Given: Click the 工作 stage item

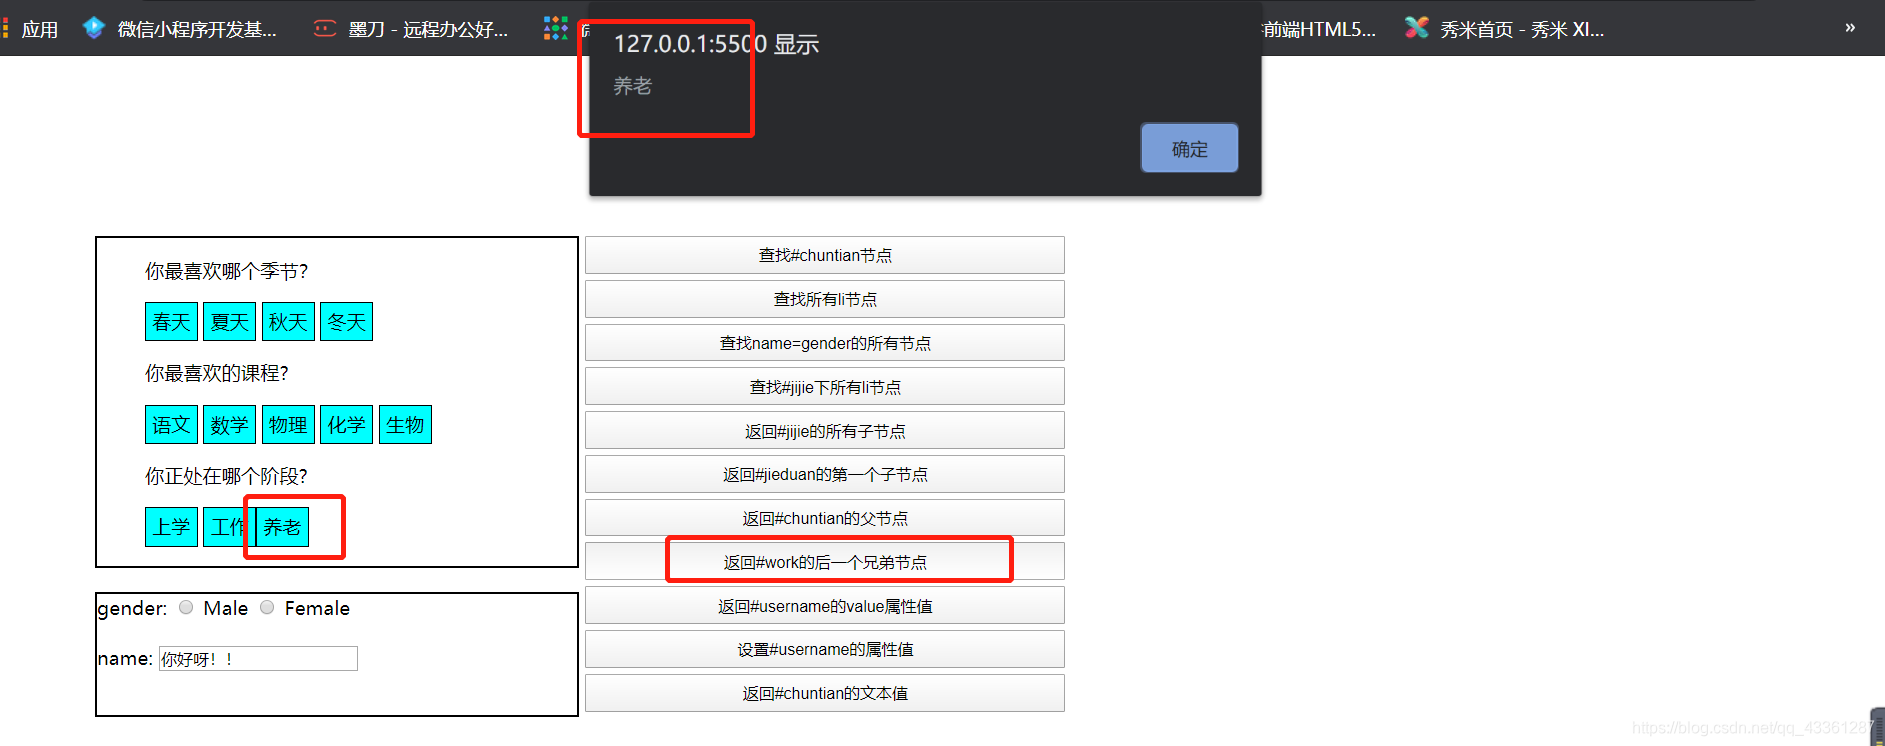Looking at the screenshot, I should [x=227, y=527].
